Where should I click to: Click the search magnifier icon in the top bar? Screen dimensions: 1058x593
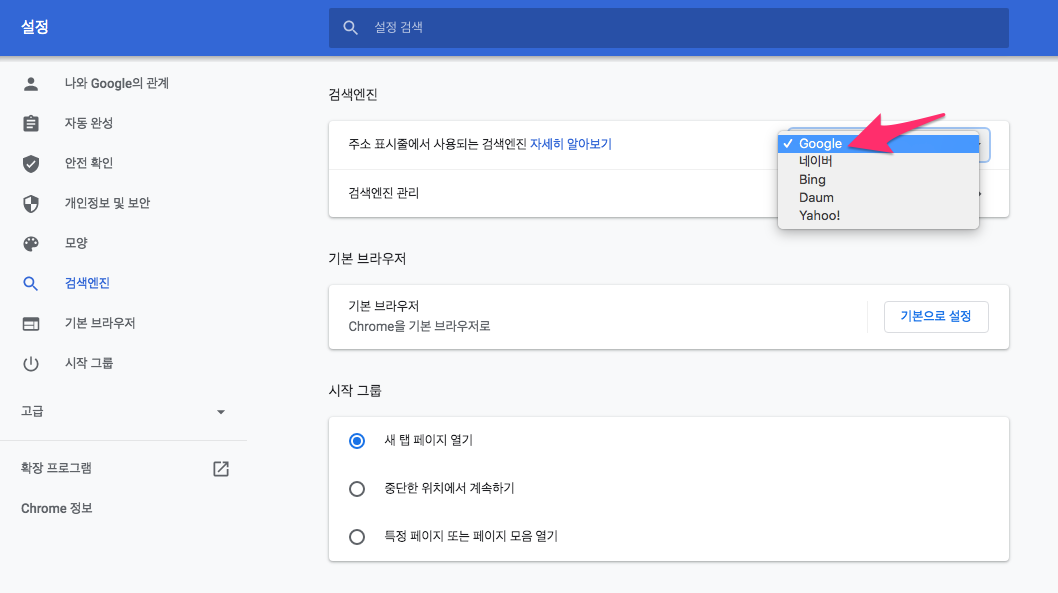pyautogui.click(x=350, y=28)
